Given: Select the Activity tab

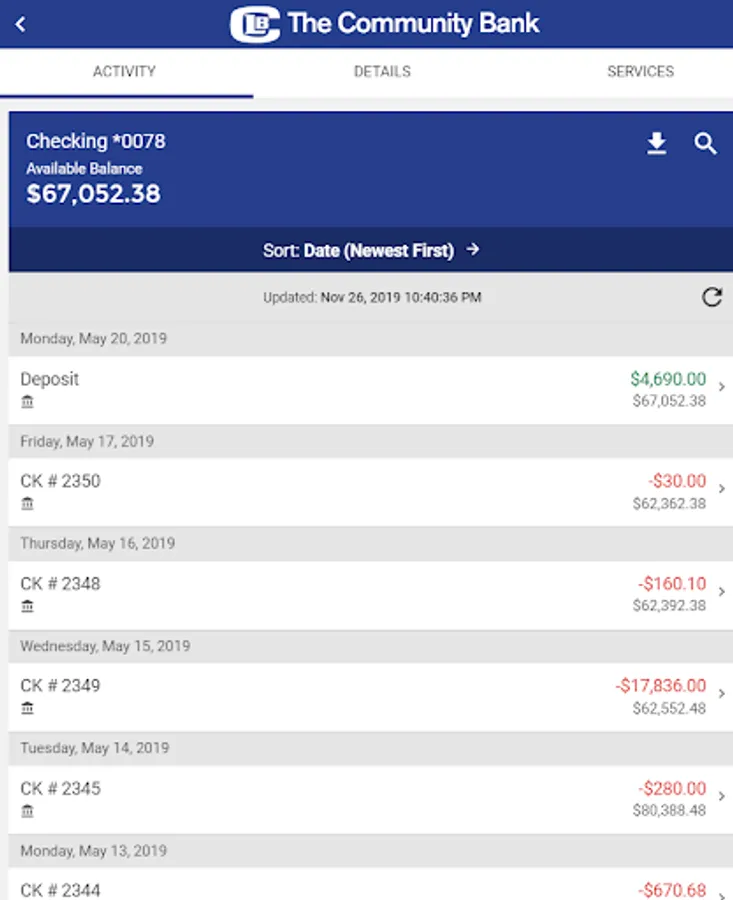Looking at the screenshot, I should tap(125, 71).
